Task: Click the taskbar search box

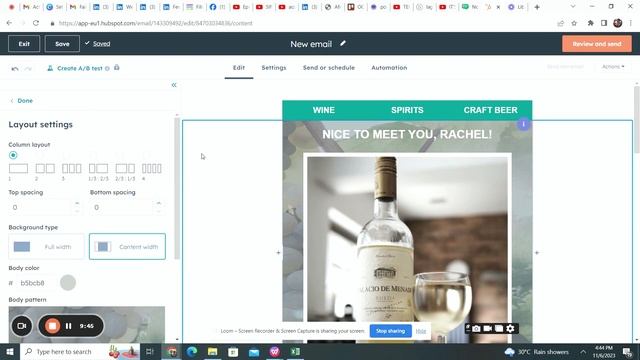Action: [x=80, y=351]
